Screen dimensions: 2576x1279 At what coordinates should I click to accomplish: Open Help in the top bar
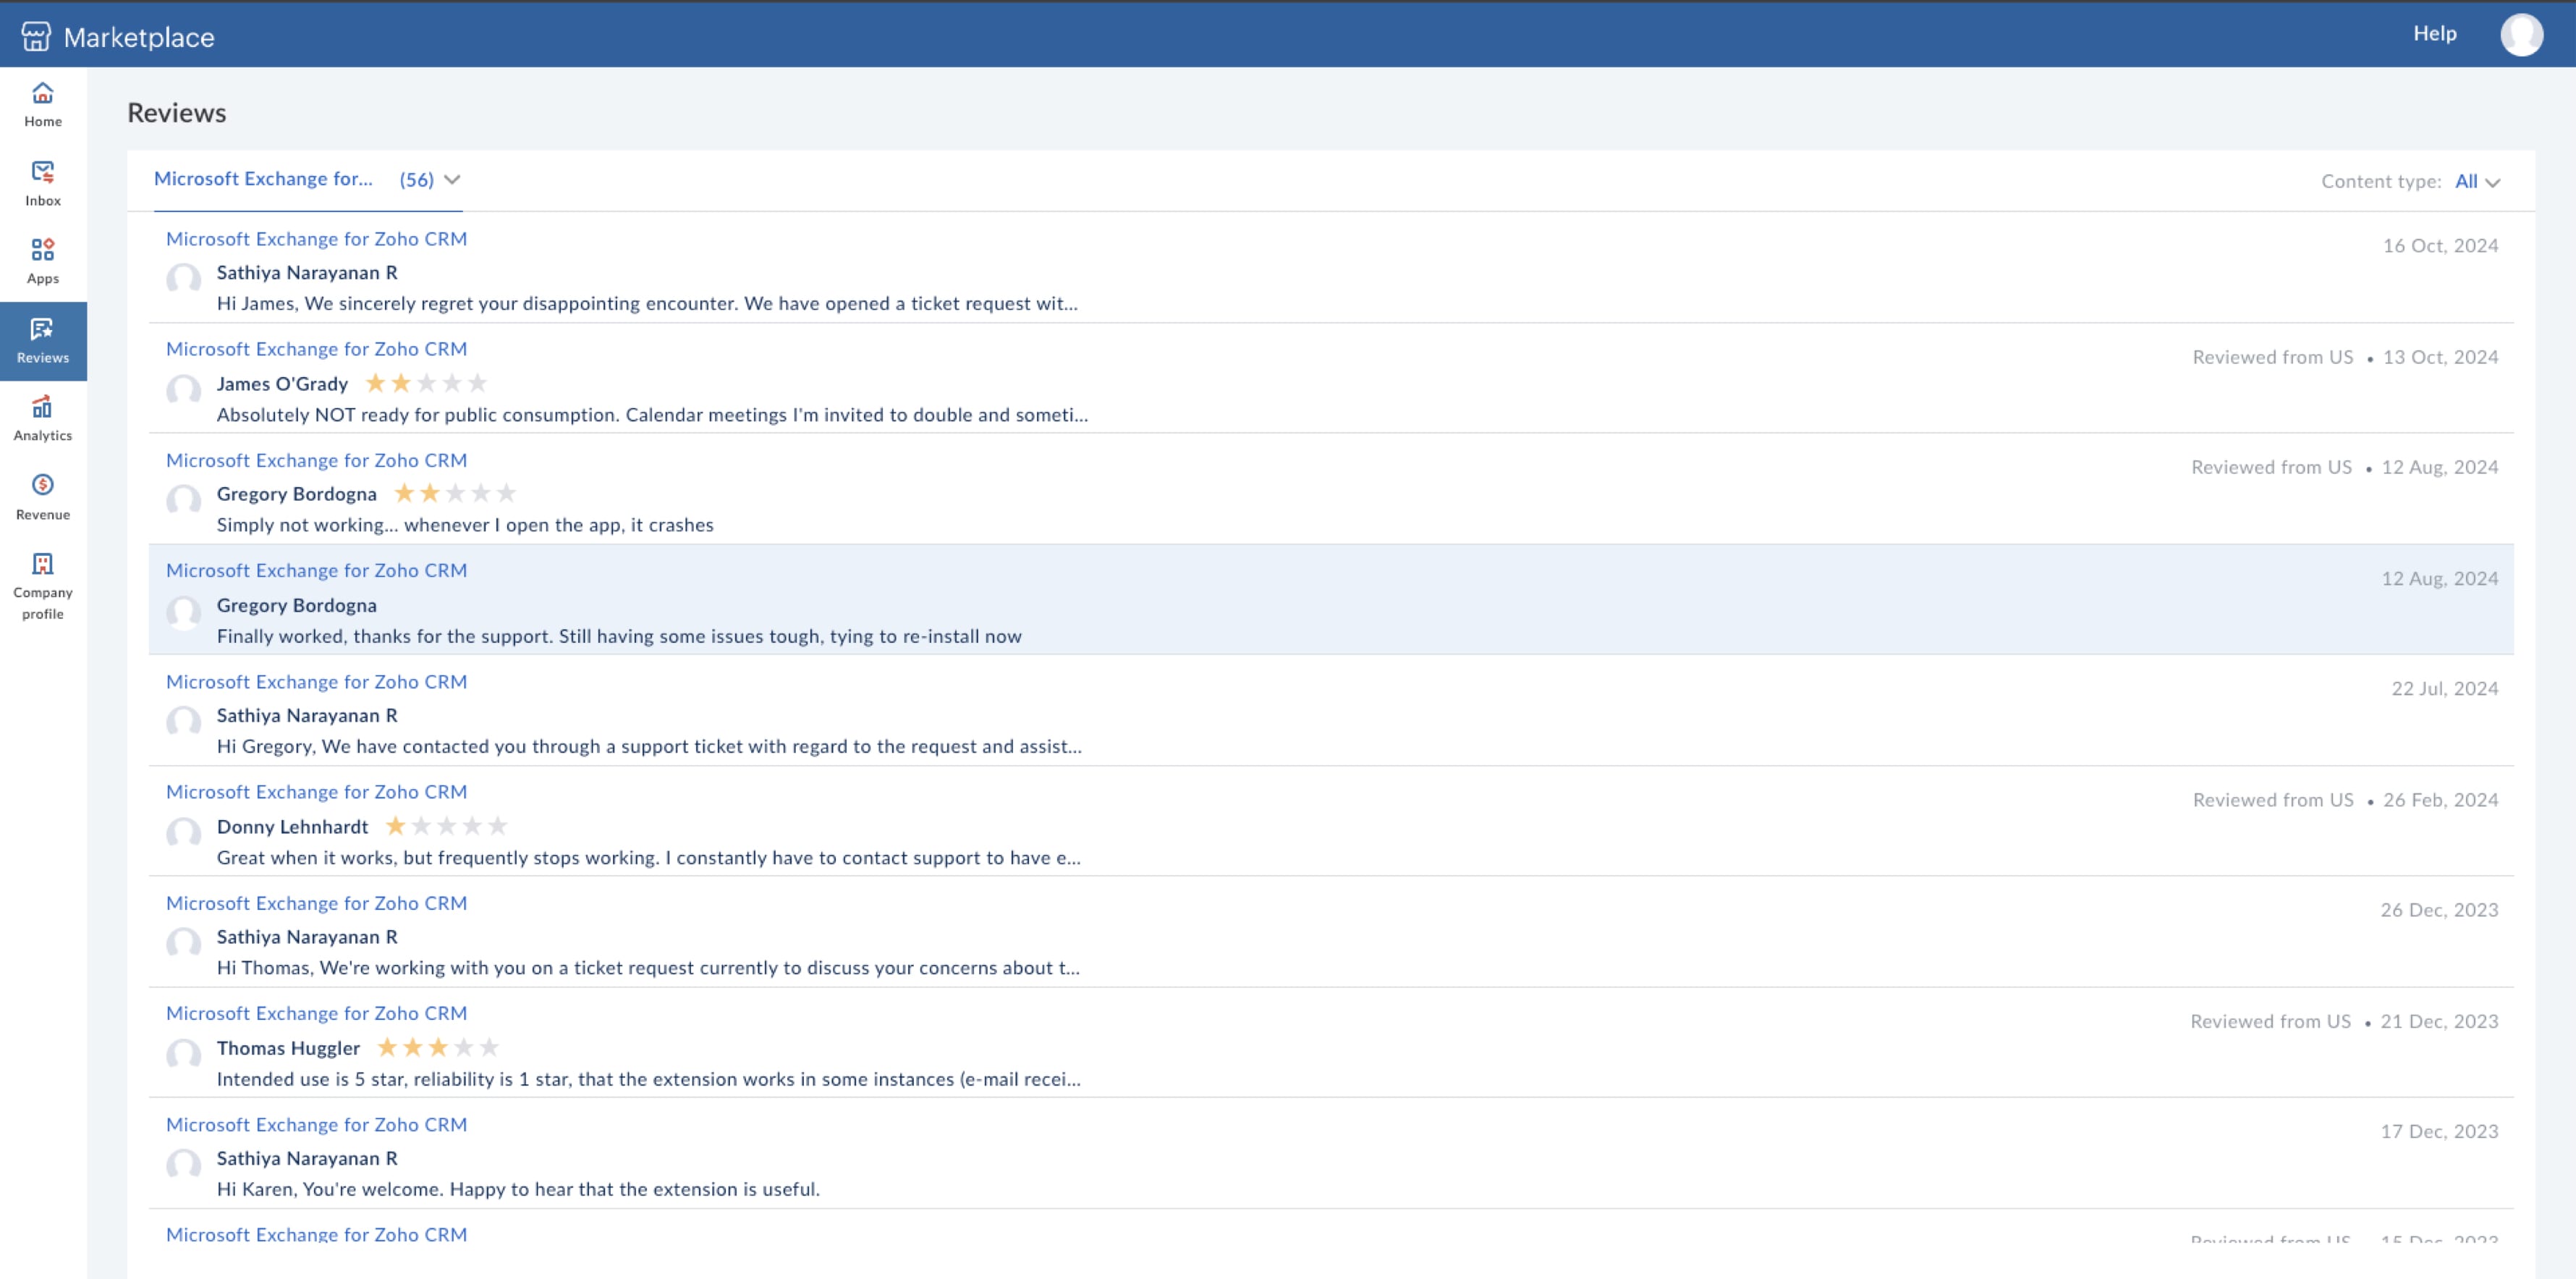coord(2434,34)
